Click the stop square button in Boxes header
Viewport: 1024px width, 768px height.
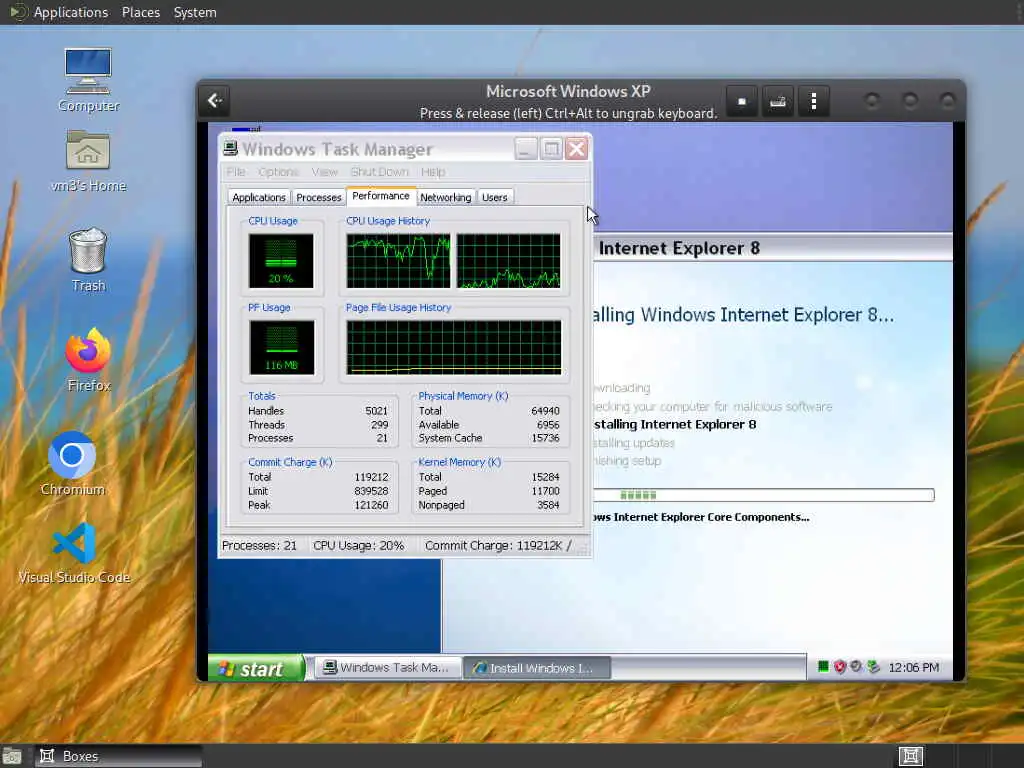tap(742, 101)
